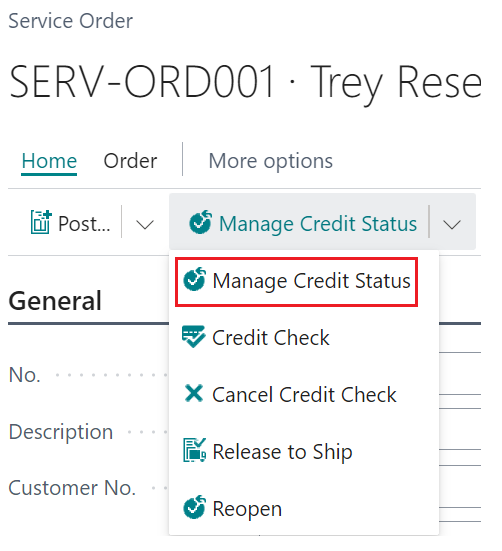
Task: Switch to the Order tab
Action: coord(130,161)
